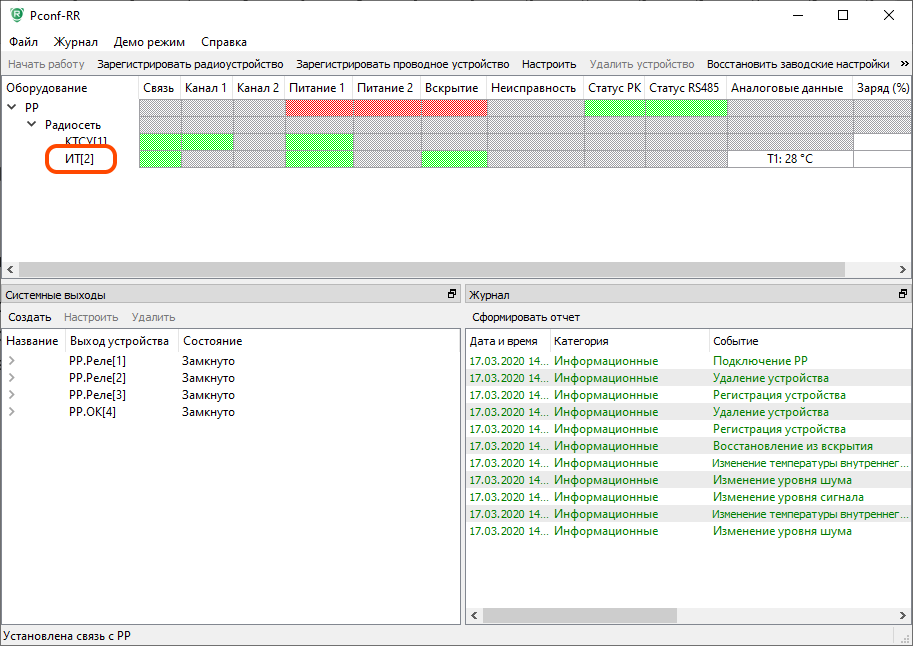
Task: Expand the PP.Реле[1] output row
Action: [x=12, y=361]
